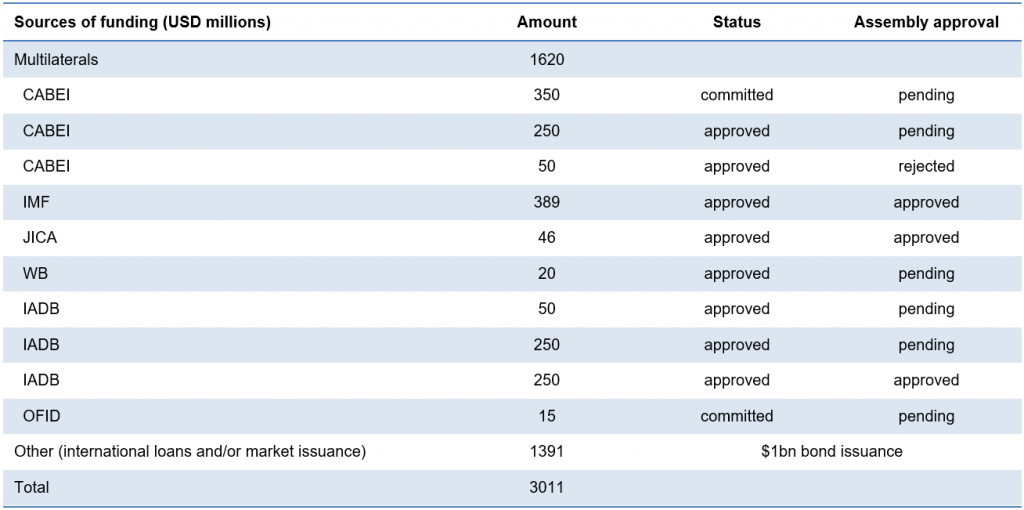Click the "Total" row label
The height and width of the screenshot is (510, 1024).
coord(31,487)
